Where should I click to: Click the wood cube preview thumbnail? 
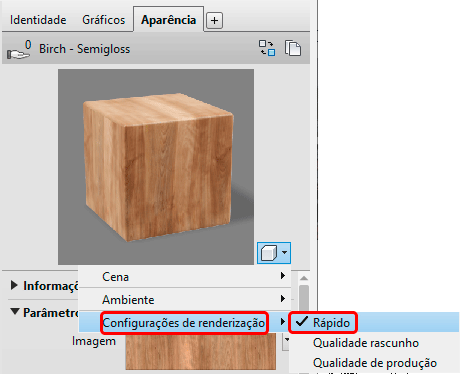156,167
